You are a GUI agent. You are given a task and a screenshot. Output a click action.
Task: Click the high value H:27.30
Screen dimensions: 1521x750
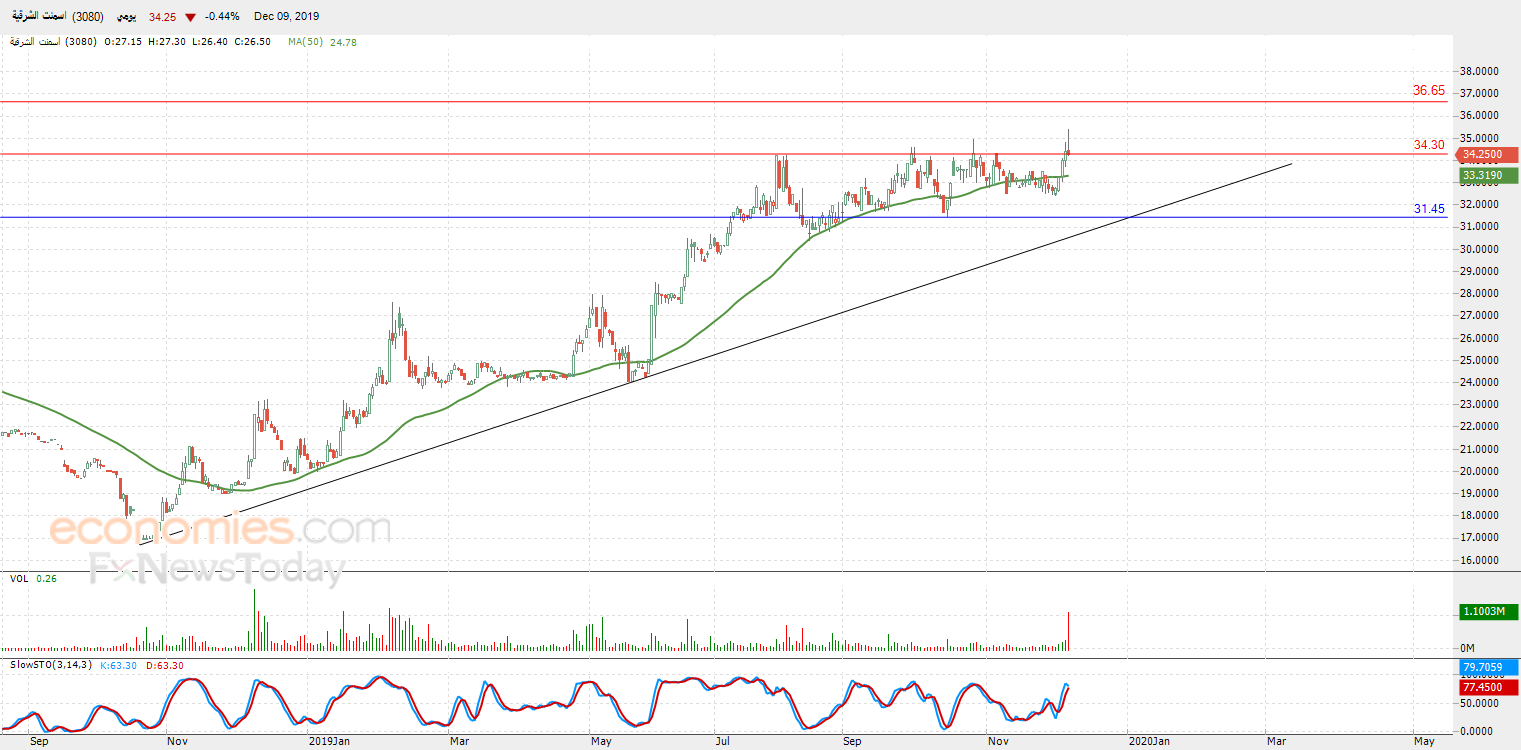coord(168,42)
